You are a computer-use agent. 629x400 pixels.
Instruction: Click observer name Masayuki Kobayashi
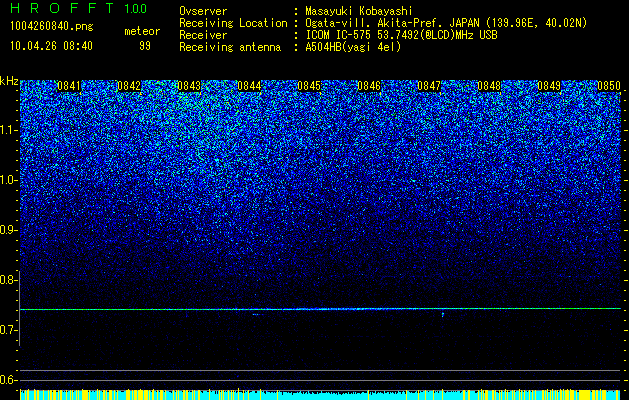pos(359,12)
